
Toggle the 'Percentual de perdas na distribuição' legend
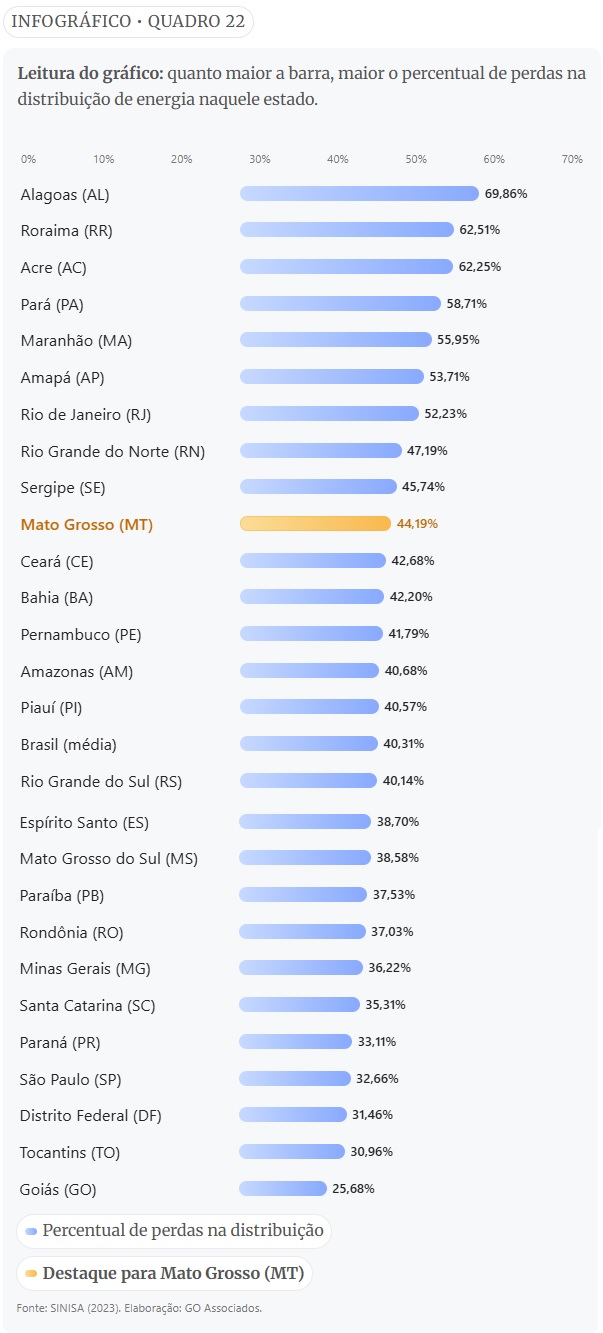point(174,1231)
